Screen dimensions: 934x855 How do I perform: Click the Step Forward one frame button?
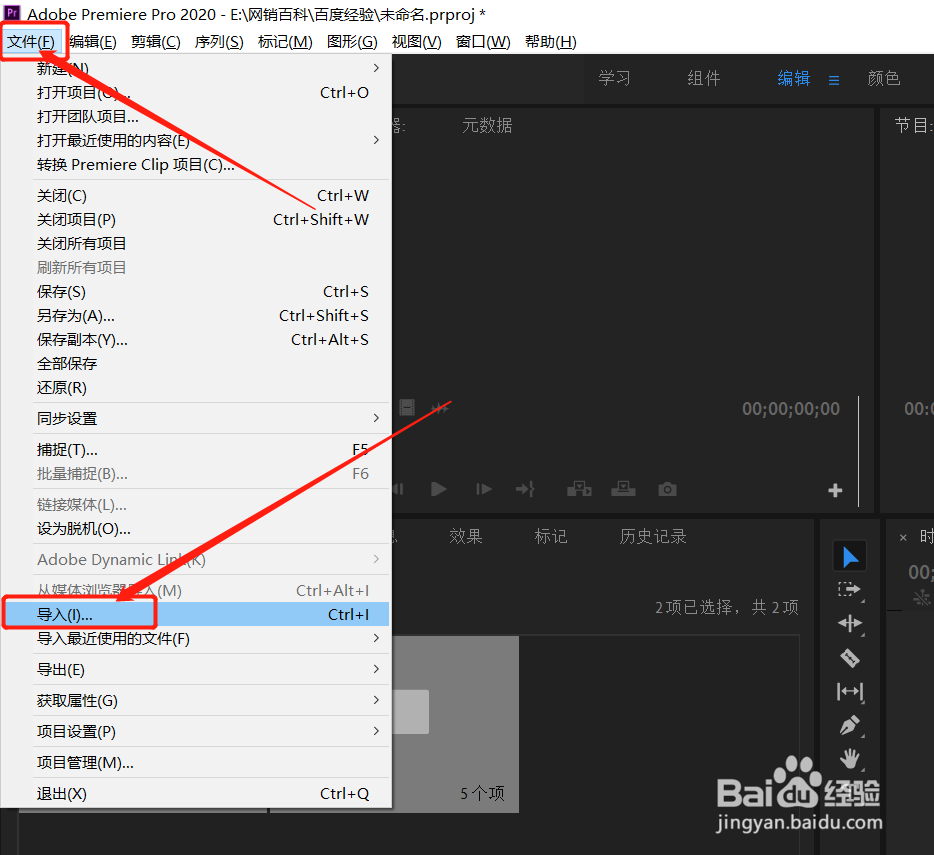tap(484, 489)
